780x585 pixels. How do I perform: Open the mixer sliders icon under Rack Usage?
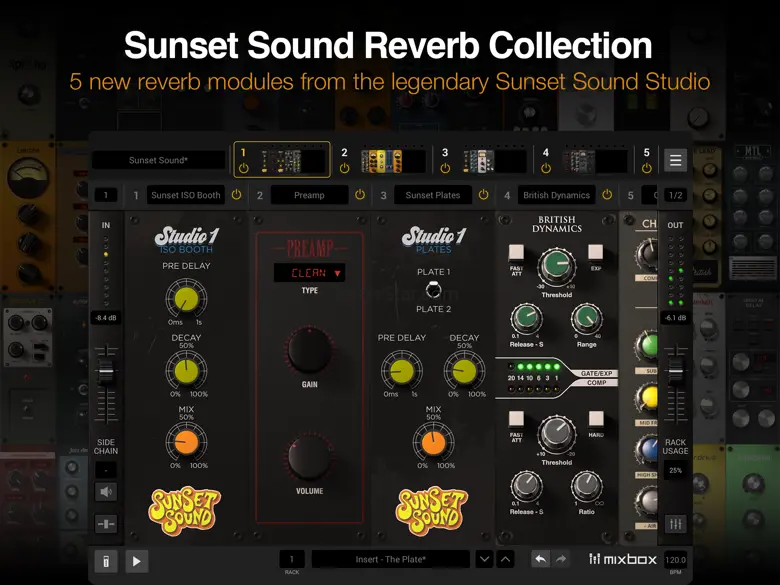675,523
